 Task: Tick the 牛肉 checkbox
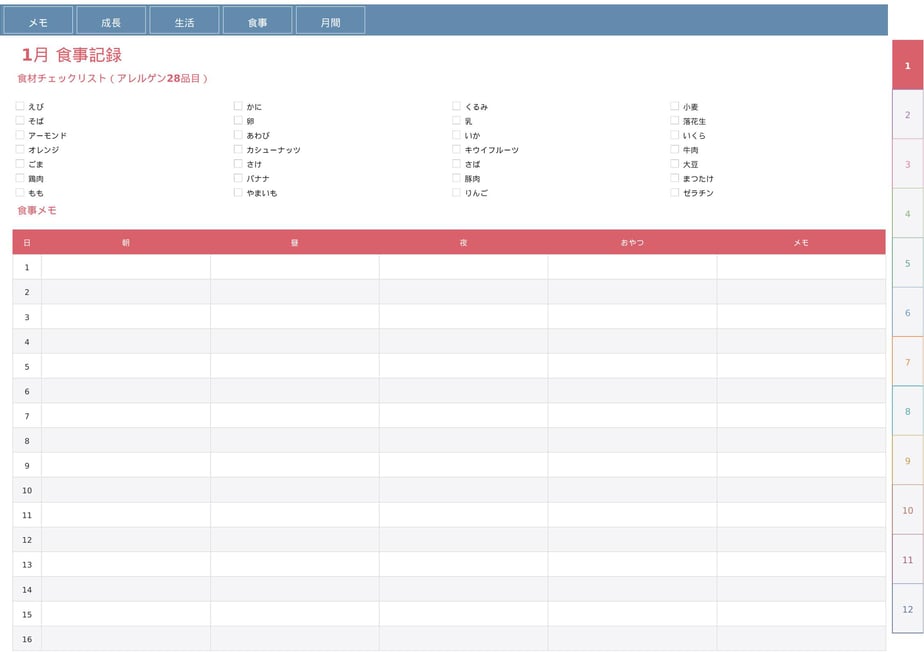point(675,149)
